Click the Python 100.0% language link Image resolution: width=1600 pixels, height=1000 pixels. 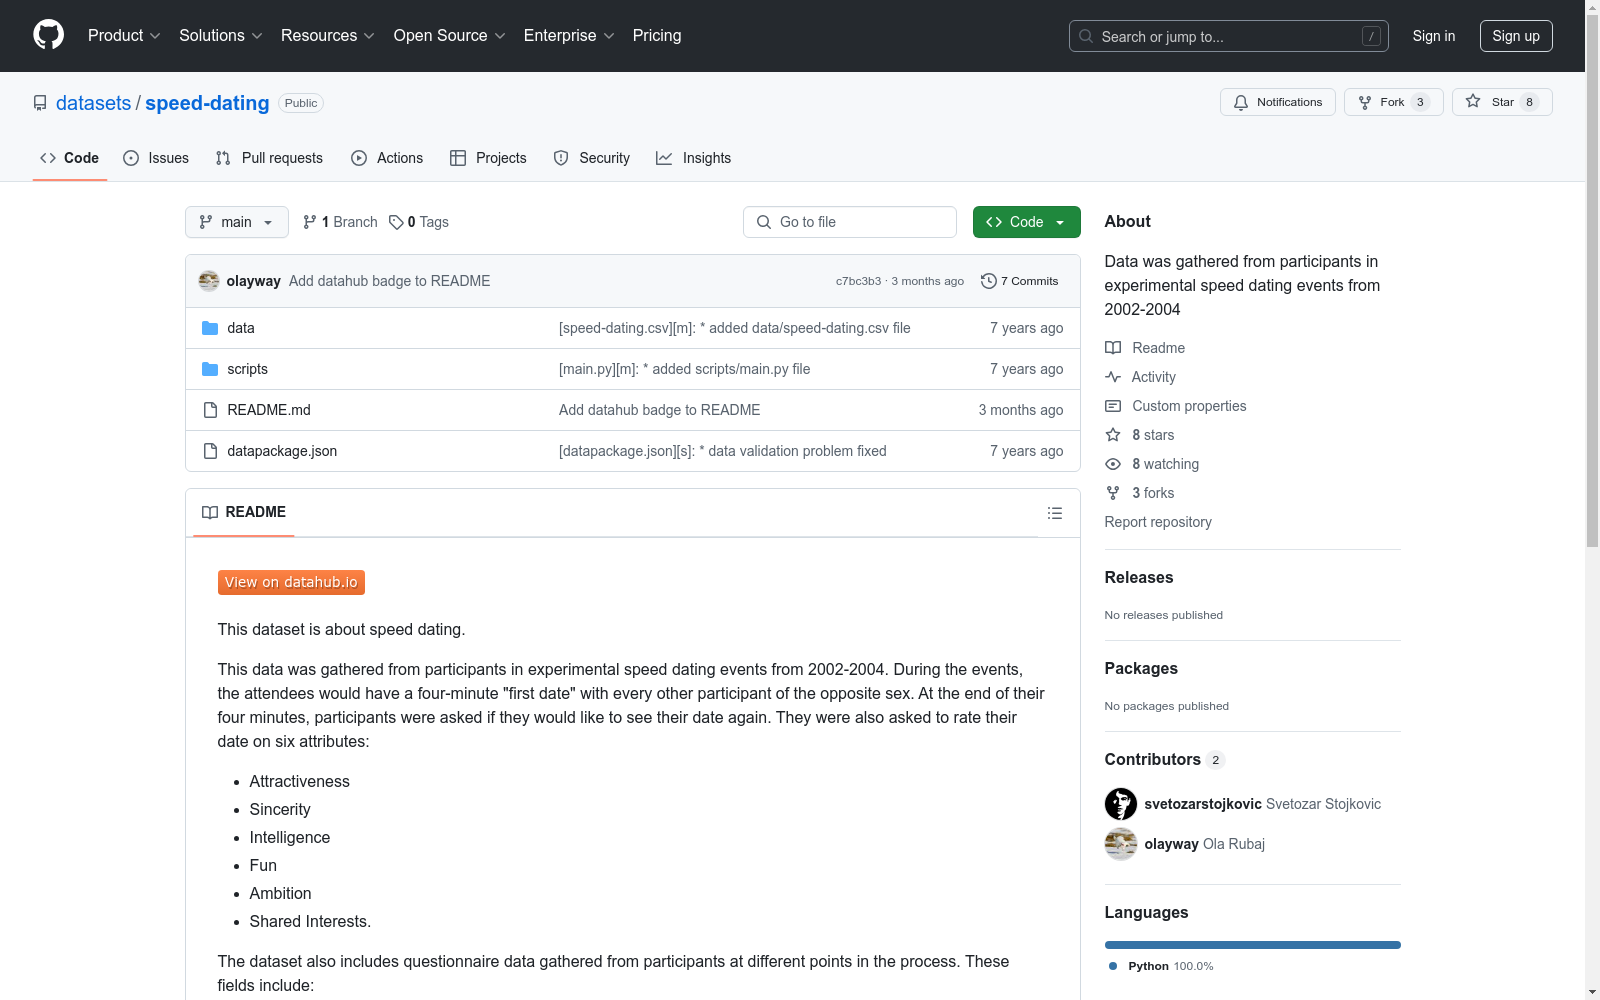[1161, 966]
